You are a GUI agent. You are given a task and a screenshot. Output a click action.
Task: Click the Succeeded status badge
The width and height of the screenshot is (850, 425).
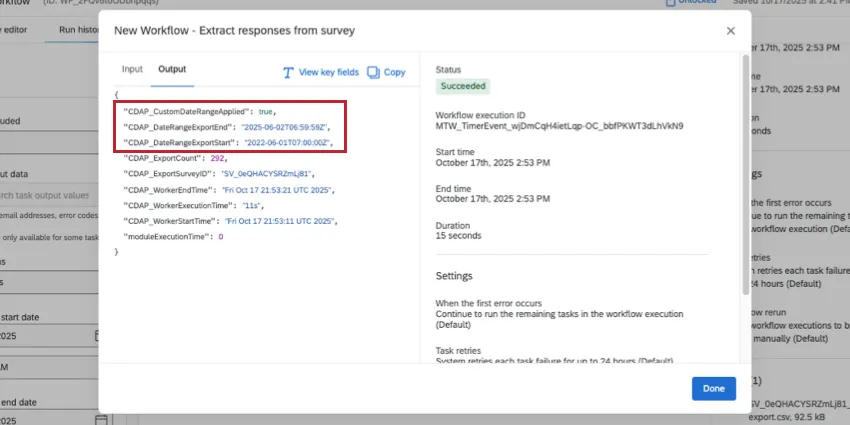(x=464, y=87)
